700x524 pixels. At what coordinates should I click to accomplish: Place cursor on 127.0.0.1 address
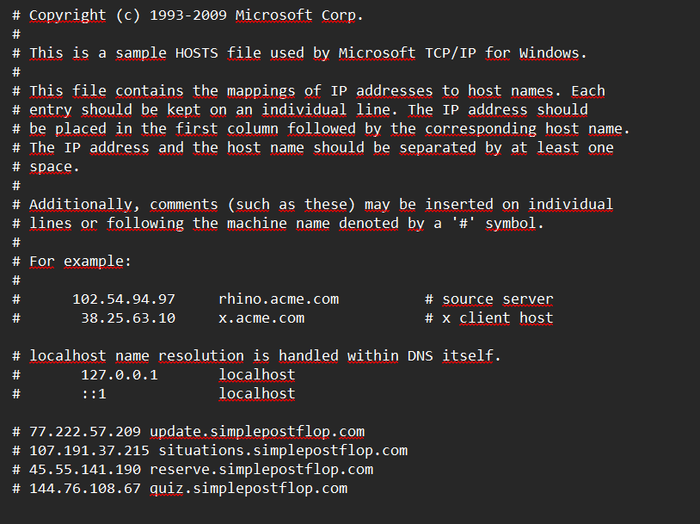tap(119, 375)
